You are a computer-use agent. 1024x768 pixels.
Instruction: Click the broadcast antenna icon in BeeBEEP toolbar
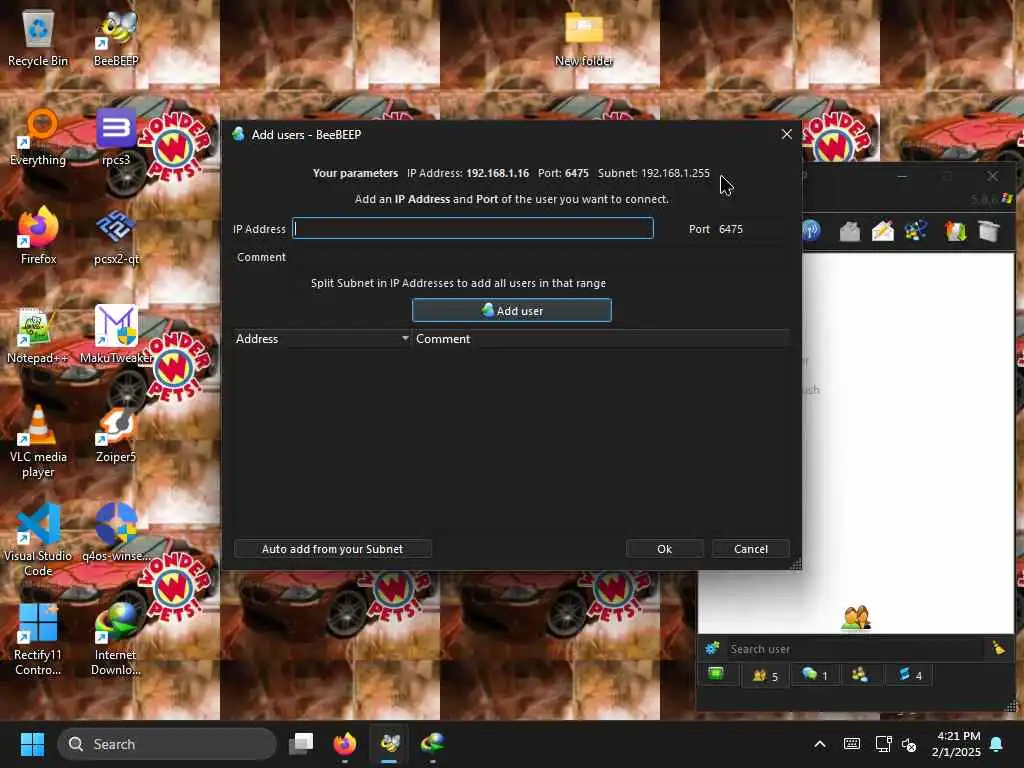click(x=811, y=231)
